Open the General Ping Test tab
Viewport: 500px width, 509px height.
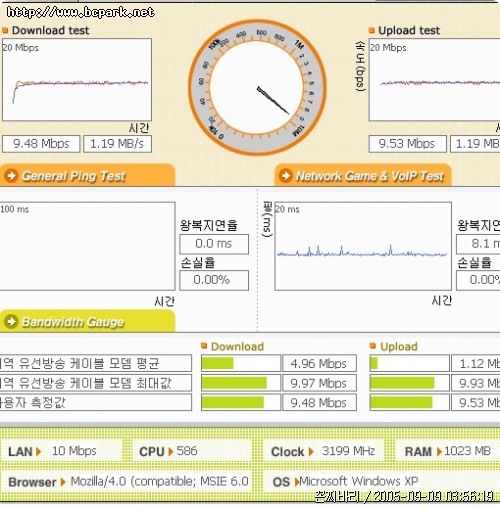point(87,175)
